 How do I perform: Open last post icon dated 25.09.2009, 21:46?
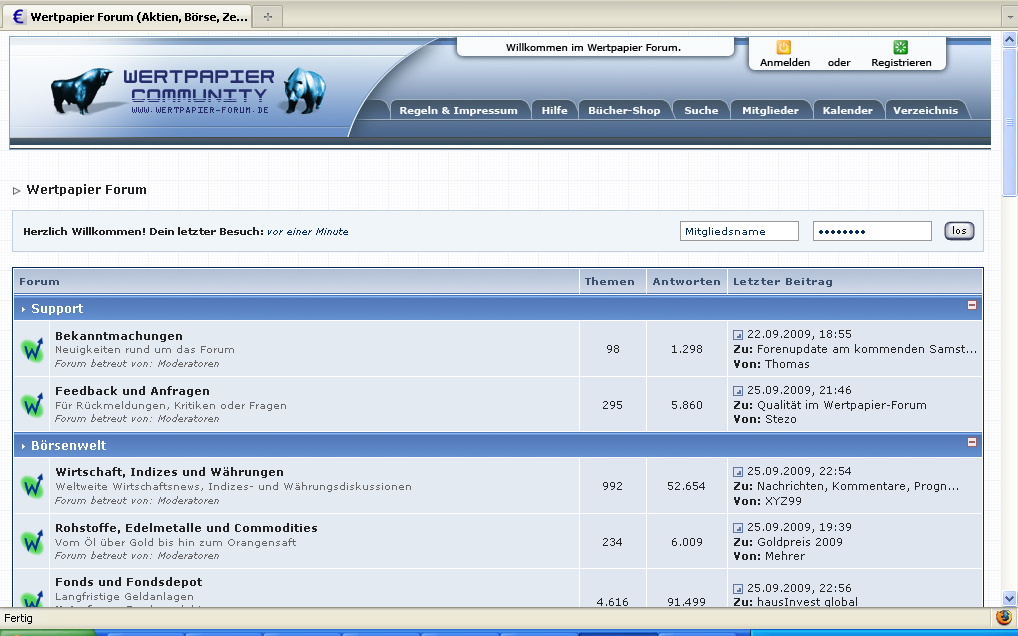738,391
